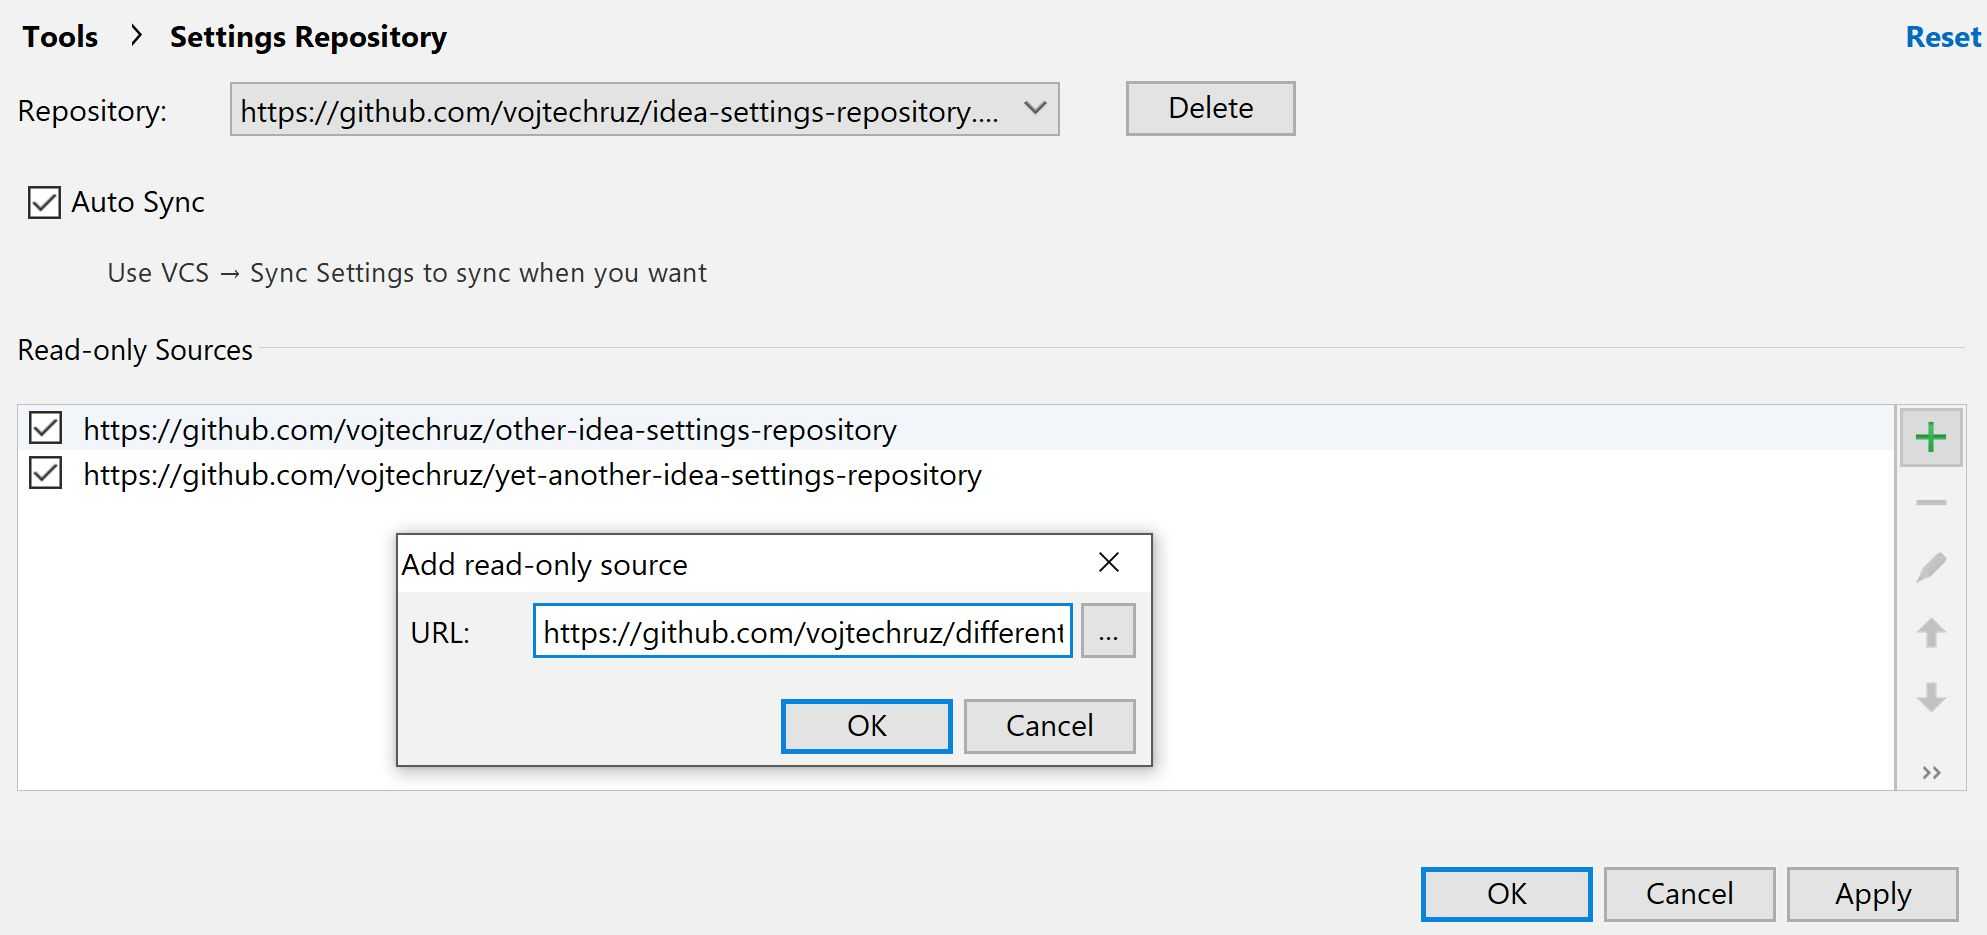This screenshot has height=935, width=1987.
Task: Click the green plus add source icon
Action: coord(1930,437)
